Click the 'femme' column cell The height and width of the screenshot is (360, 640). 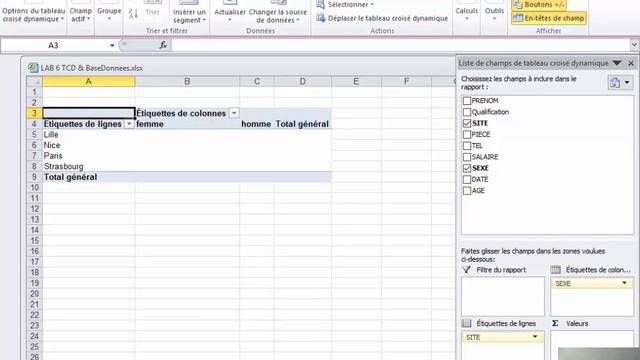coord(187,124)
